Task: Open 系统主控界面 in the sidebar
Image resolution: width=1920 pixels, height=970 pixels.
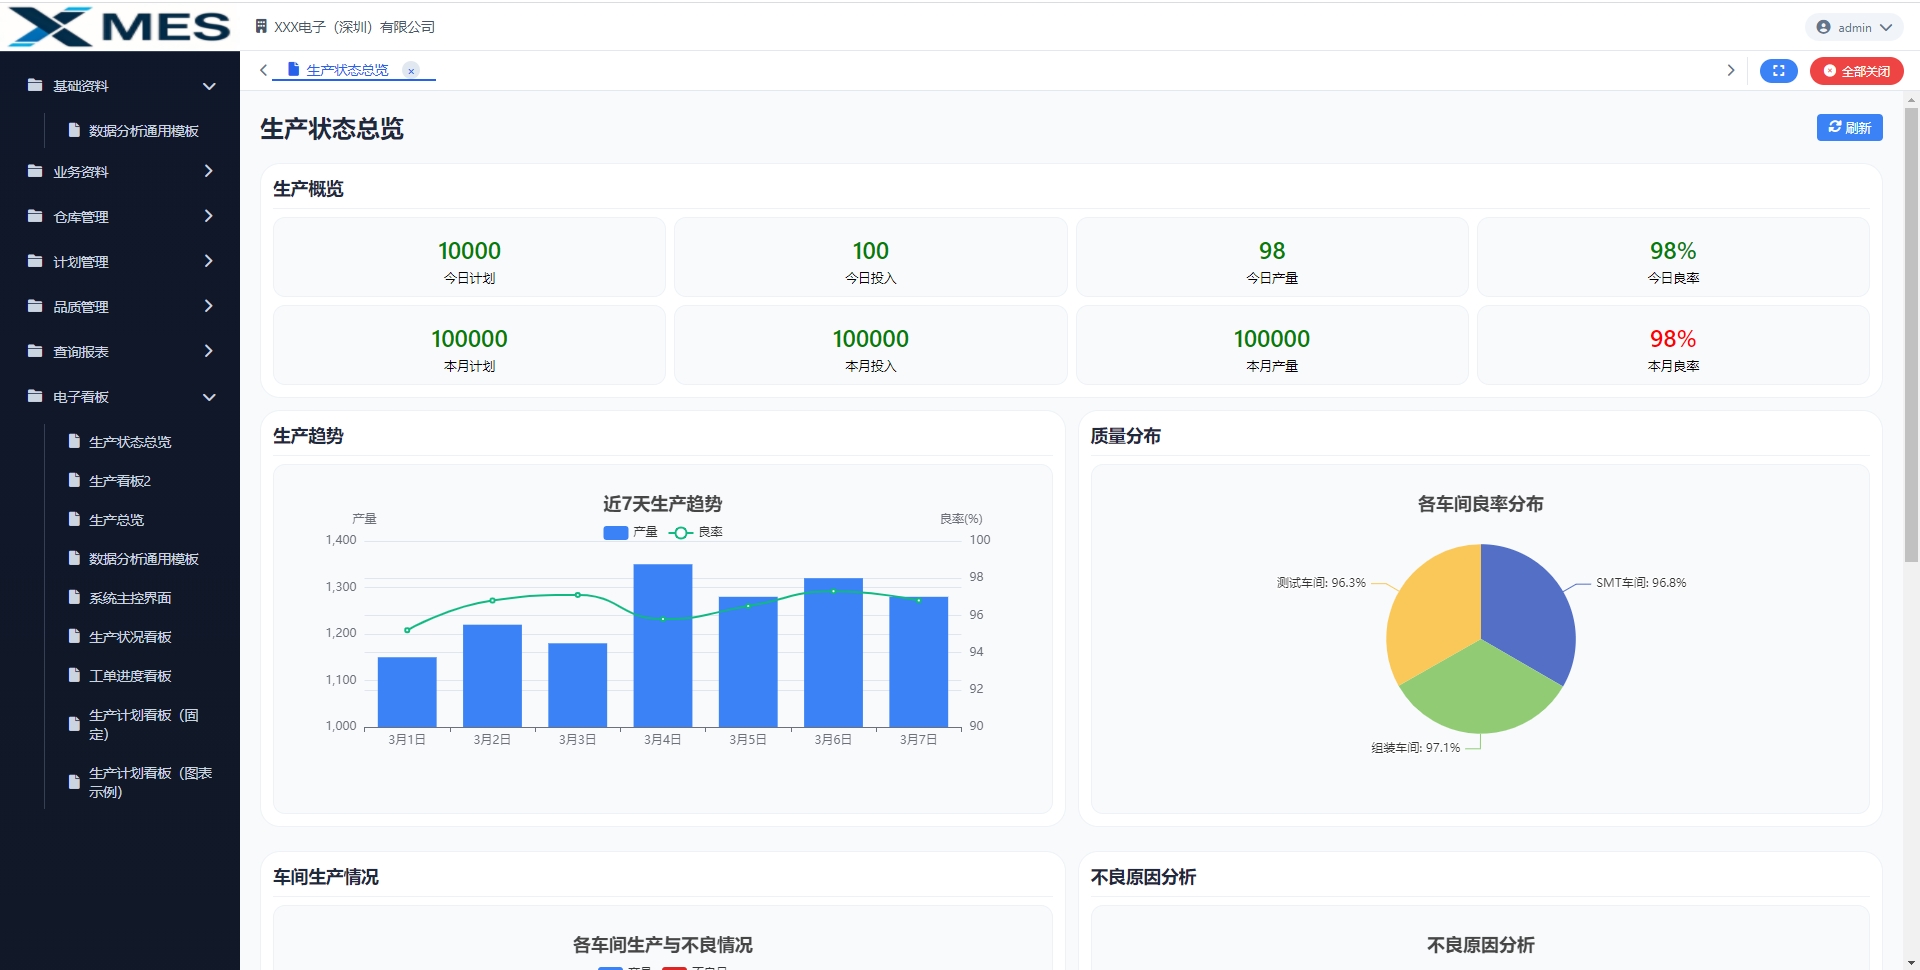Action: tap(130, 598)
